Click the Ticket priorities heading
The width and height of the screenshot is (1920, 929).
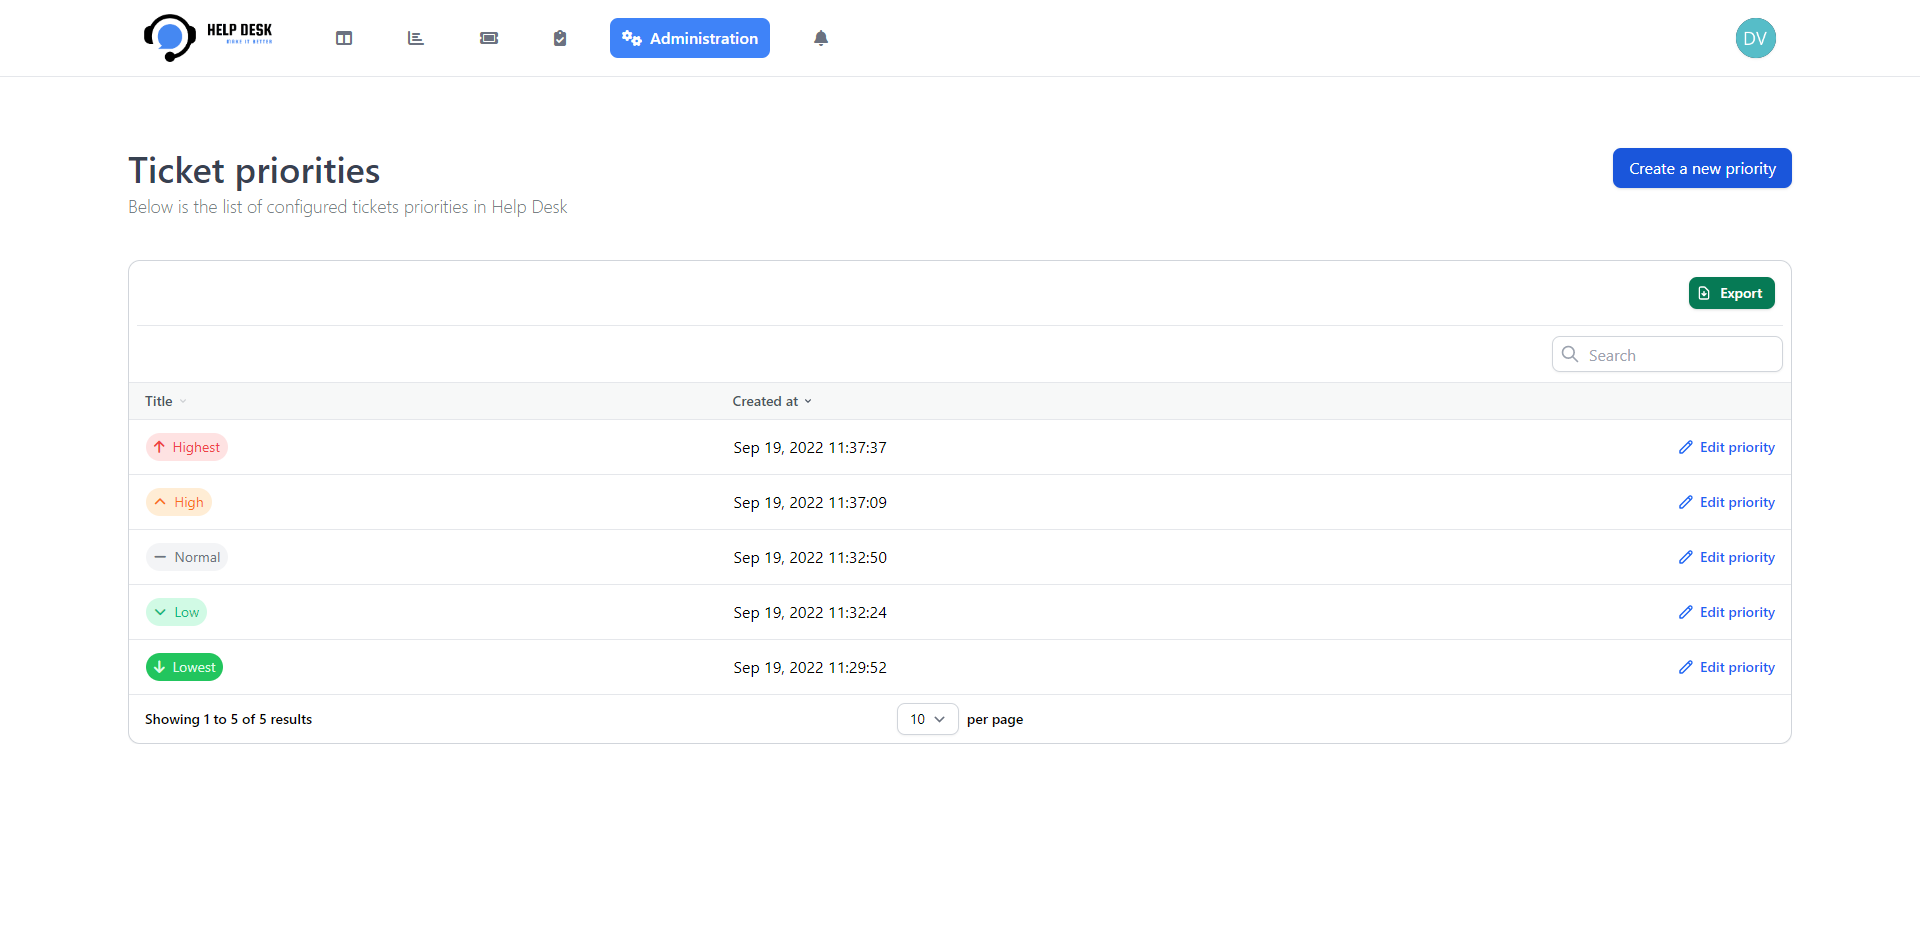point(254,171)
